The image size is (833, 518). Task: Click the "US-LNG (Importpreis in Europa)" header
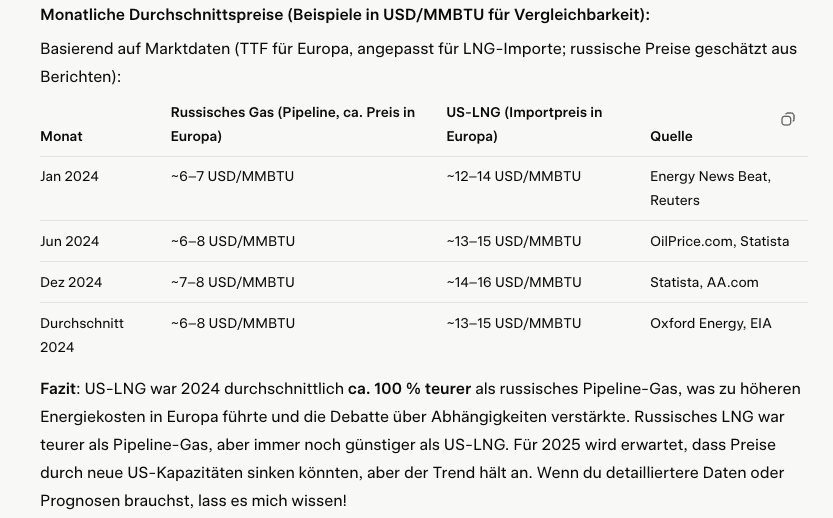(524, 124)
